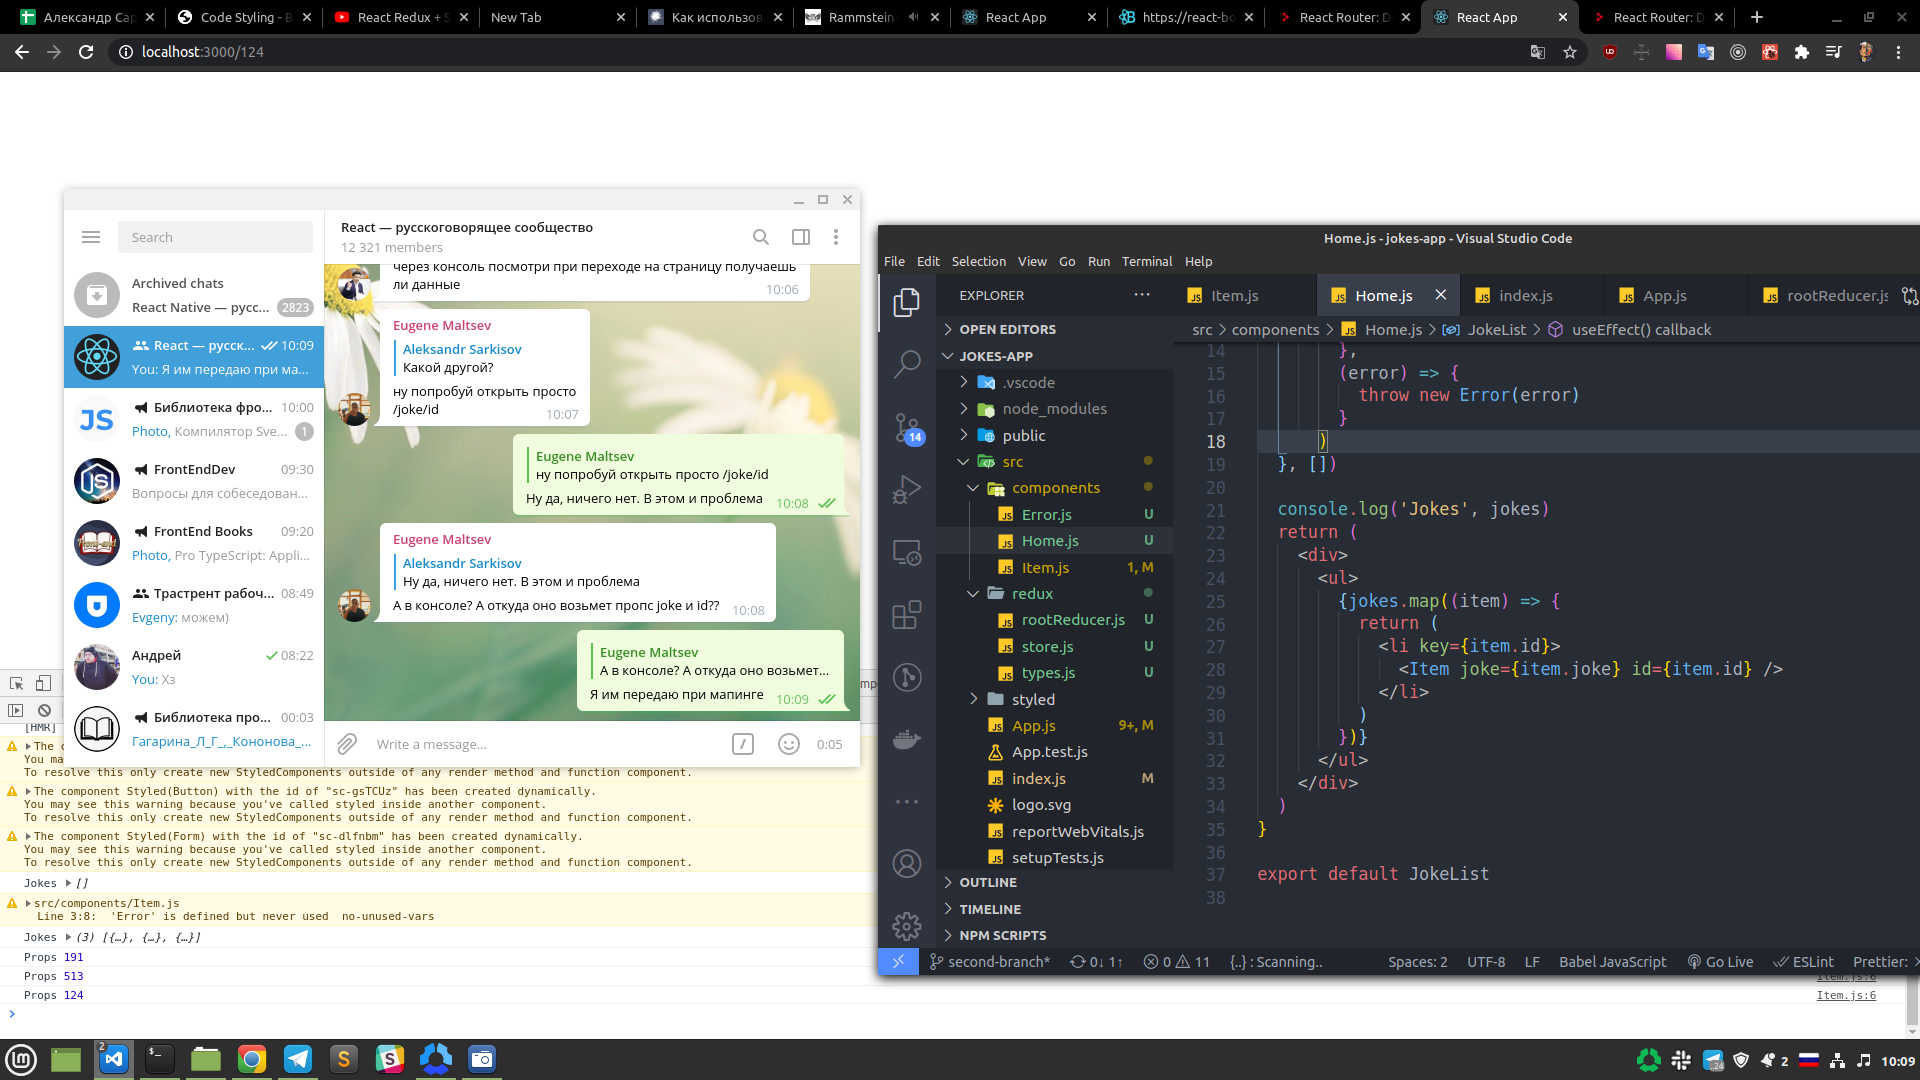Open the Linux Mint start menu
Image resolution: width=1920 pixels, height=1080 pixels.
coord(21,1059)
